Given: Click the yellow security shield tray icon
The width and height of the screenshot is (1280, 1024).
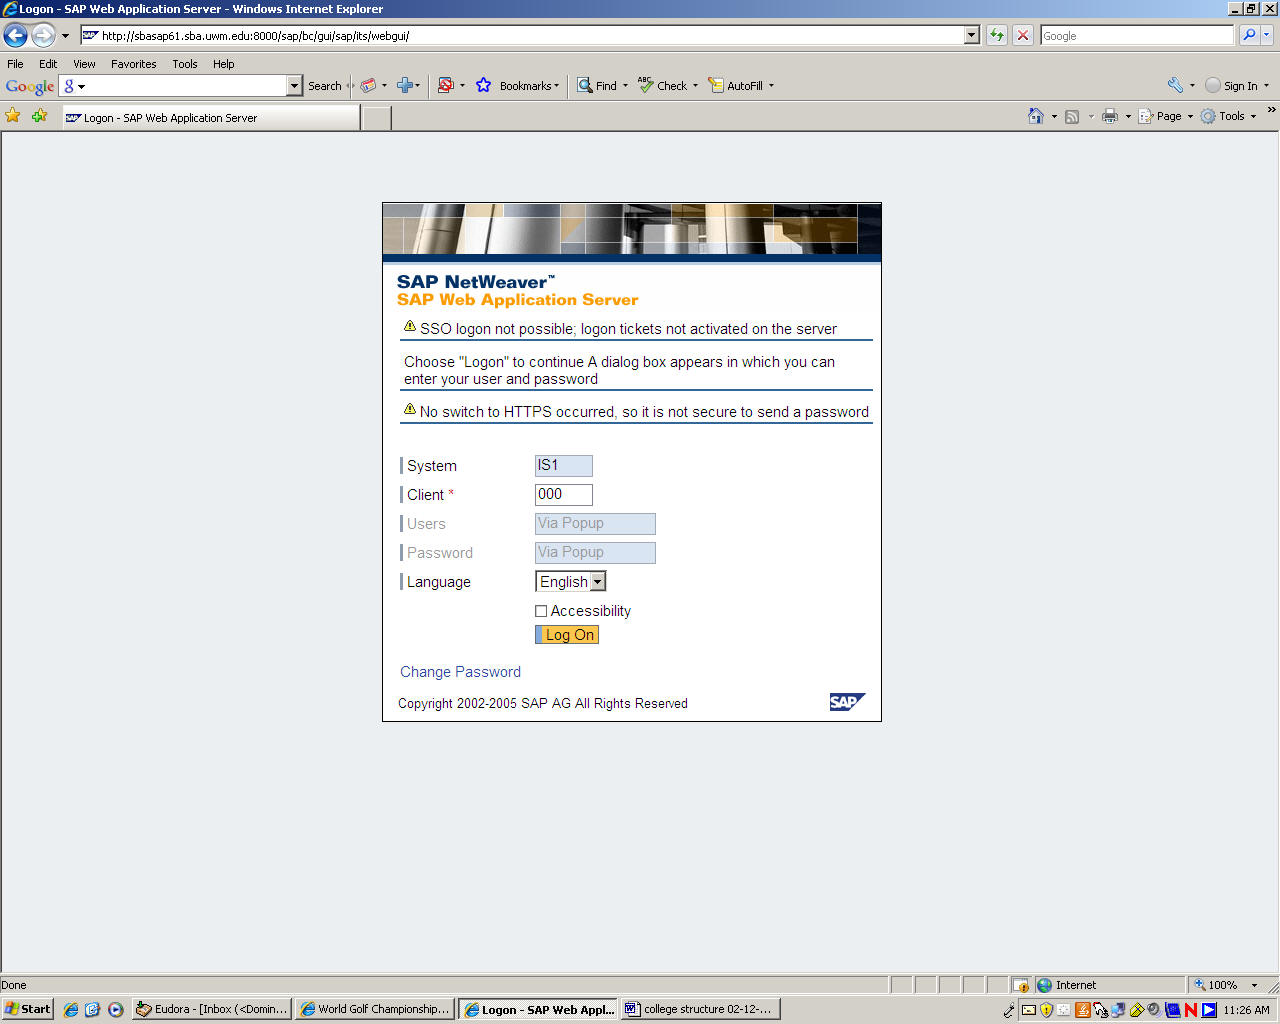Looking at the screenshot, I should 1047,1010.
